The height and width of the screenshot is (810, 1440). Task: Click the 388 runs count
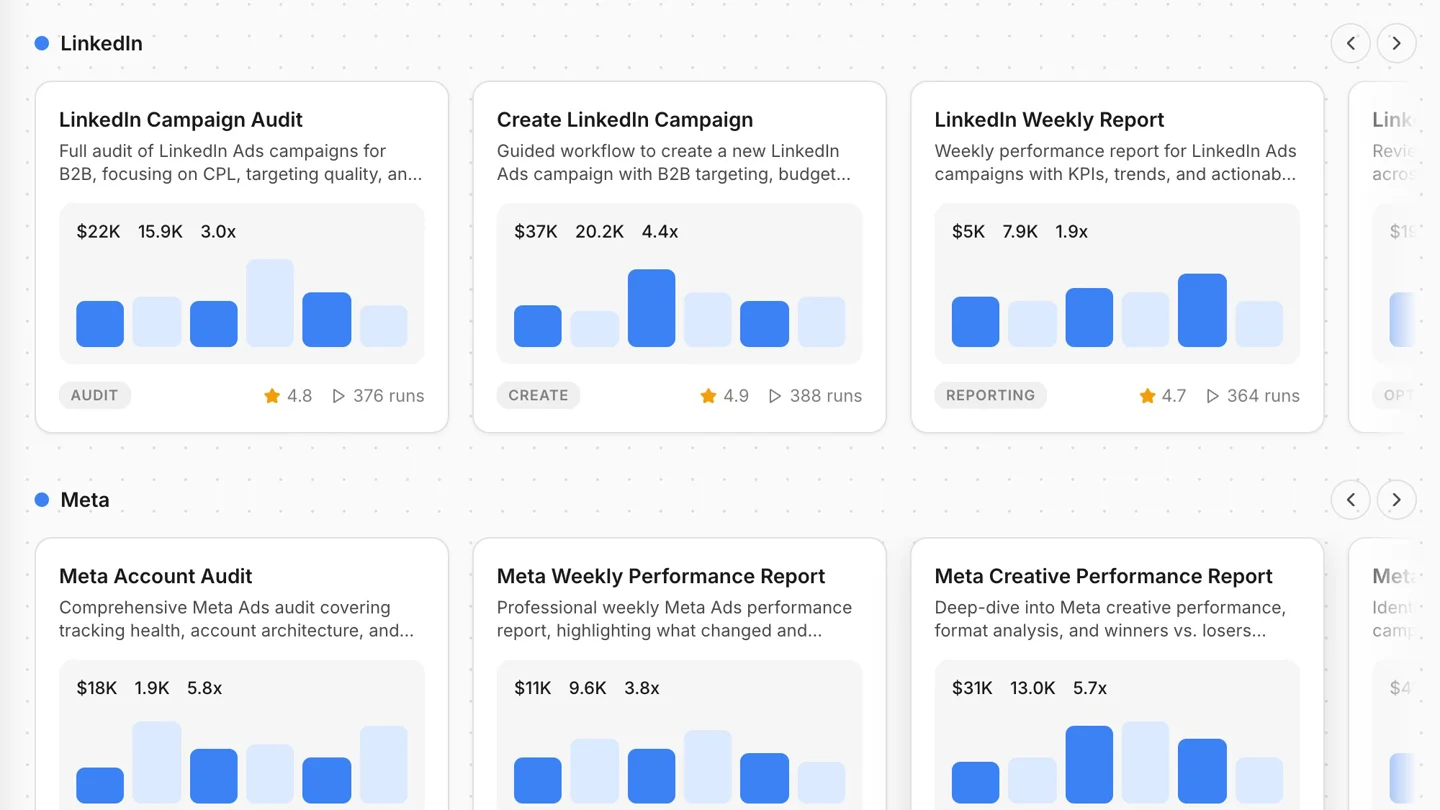point(826,396)
